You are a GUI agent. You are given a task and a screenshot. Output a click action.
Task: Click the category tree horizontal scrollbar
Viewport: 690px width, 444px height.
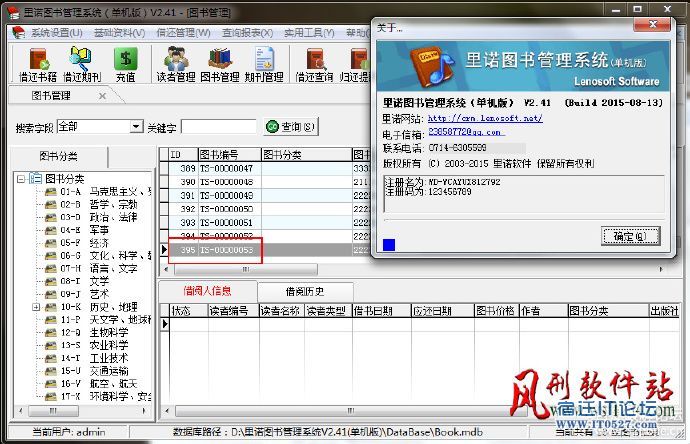[x=53, y=411]
